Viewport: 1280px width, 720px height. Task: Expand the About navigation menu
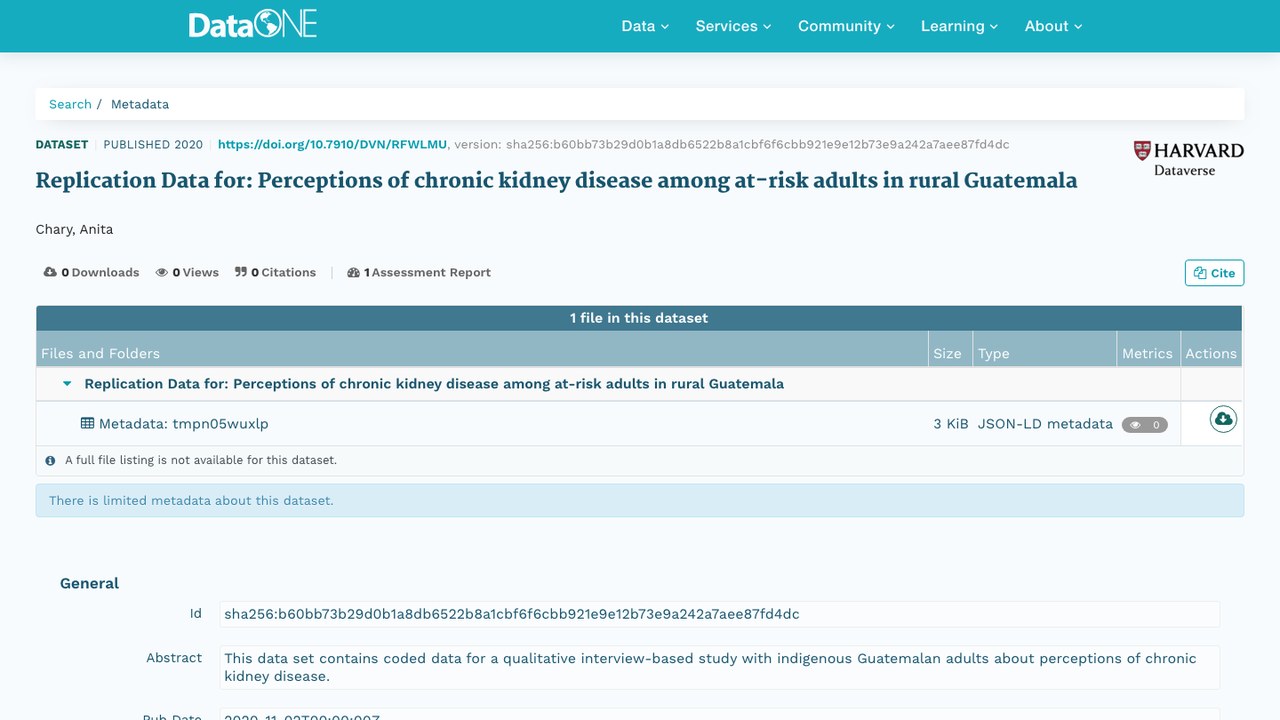pos(1054,26)
